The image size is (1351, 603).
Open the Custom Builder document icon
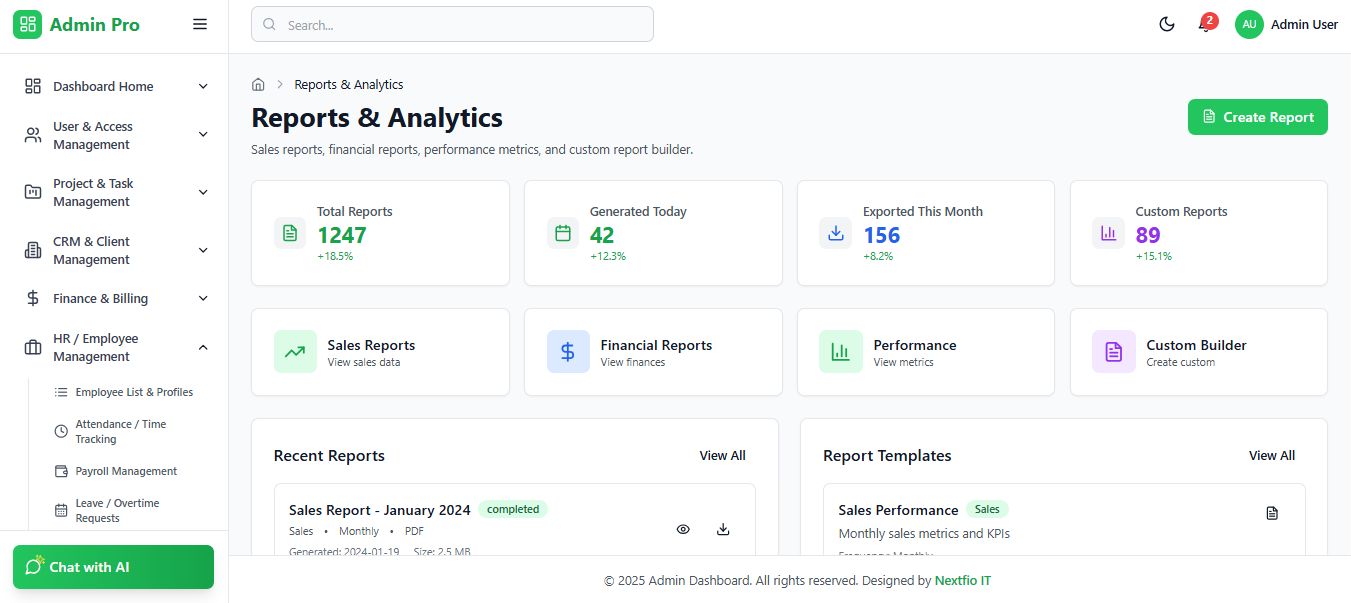1114,352
